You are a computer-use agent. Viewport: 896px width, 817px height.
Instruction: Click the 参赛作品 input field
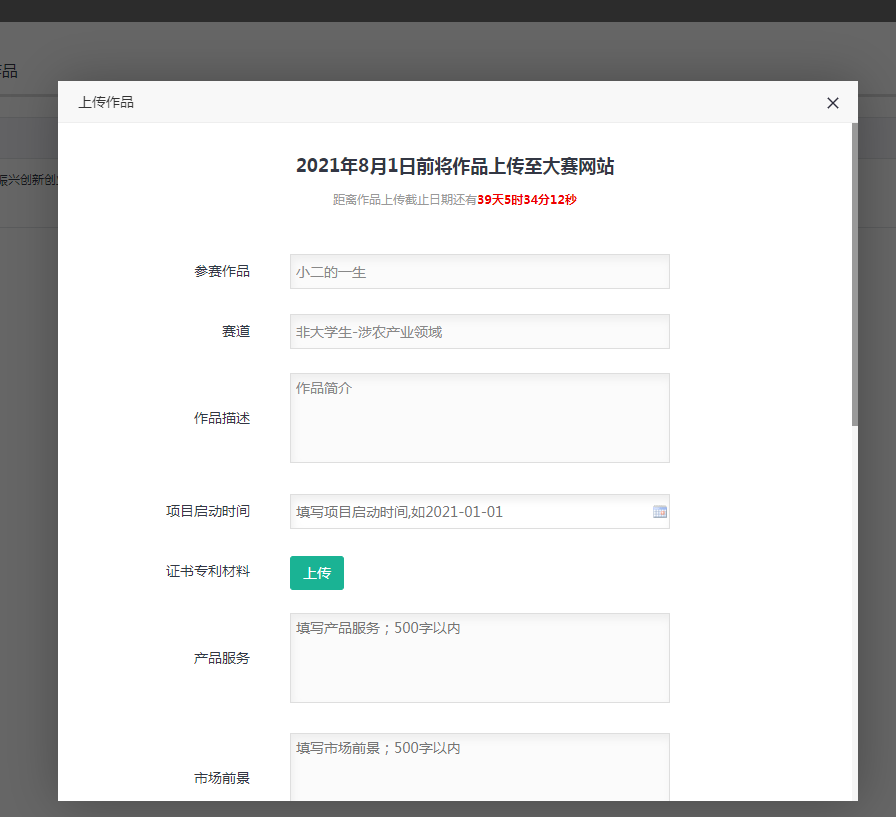pos(479,271)
